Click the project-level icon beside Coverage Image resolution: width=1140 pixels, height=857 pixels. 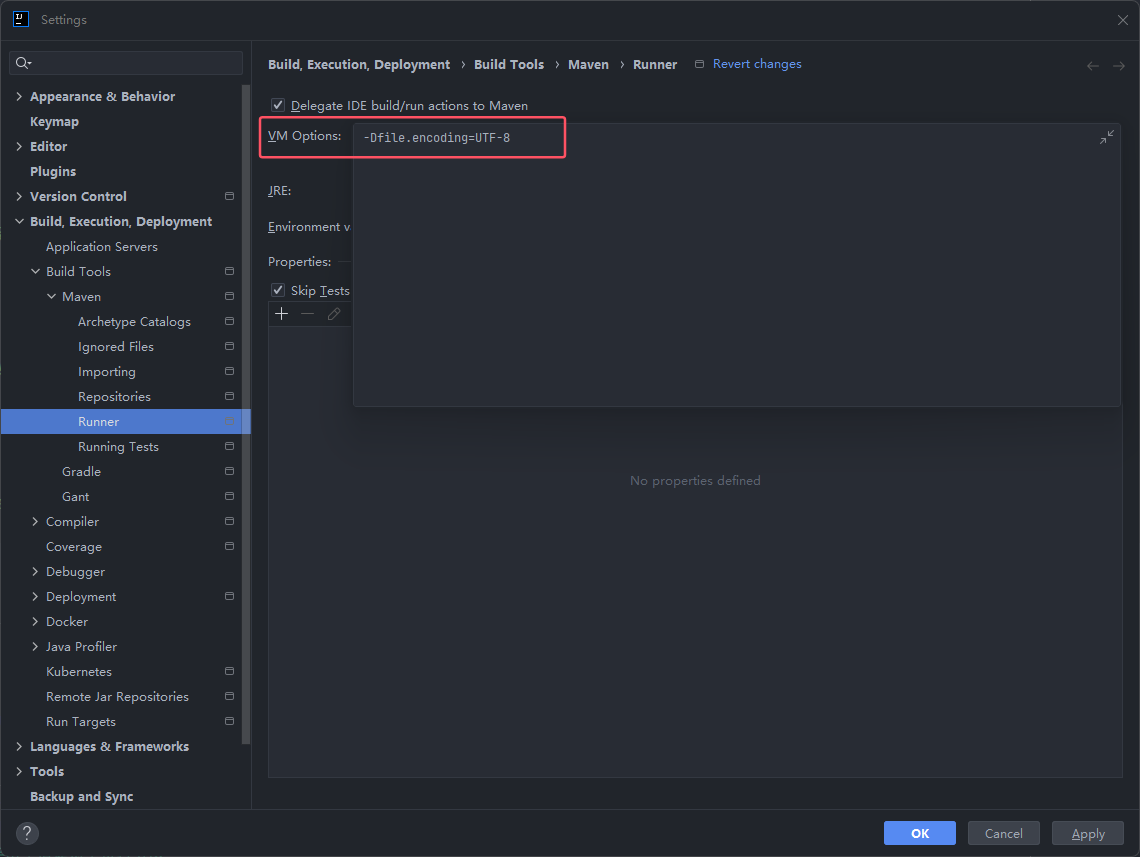[x=229, y=546]
